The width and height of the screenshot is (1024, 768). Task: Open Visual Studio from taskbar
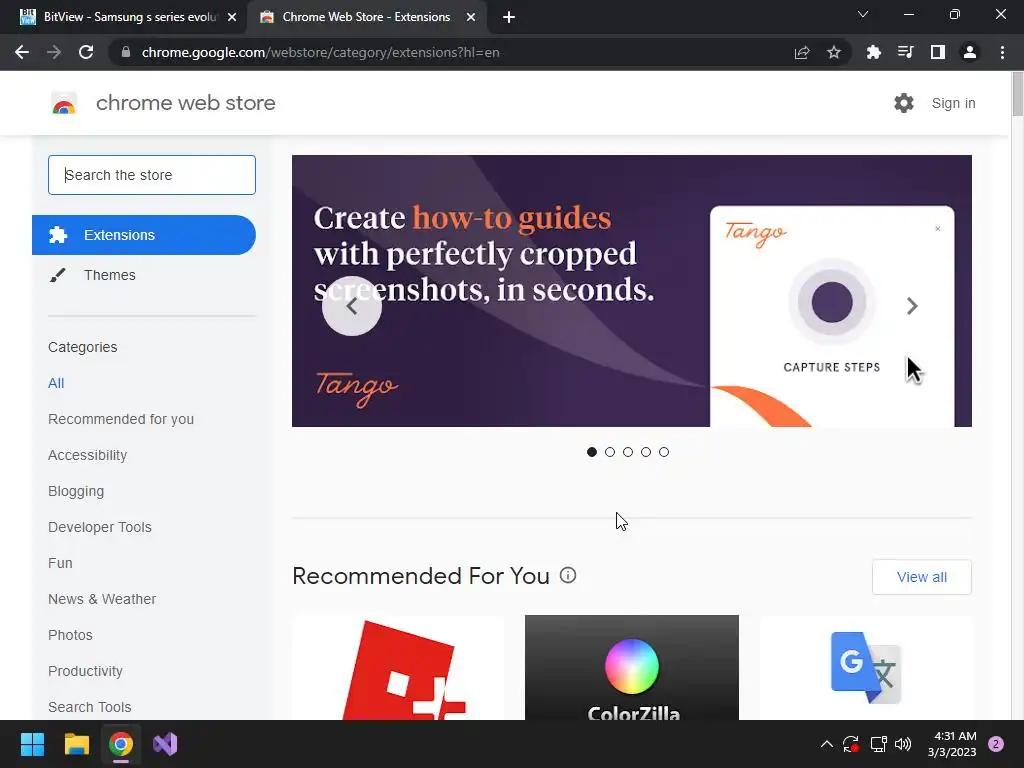[x=165, y=744]
